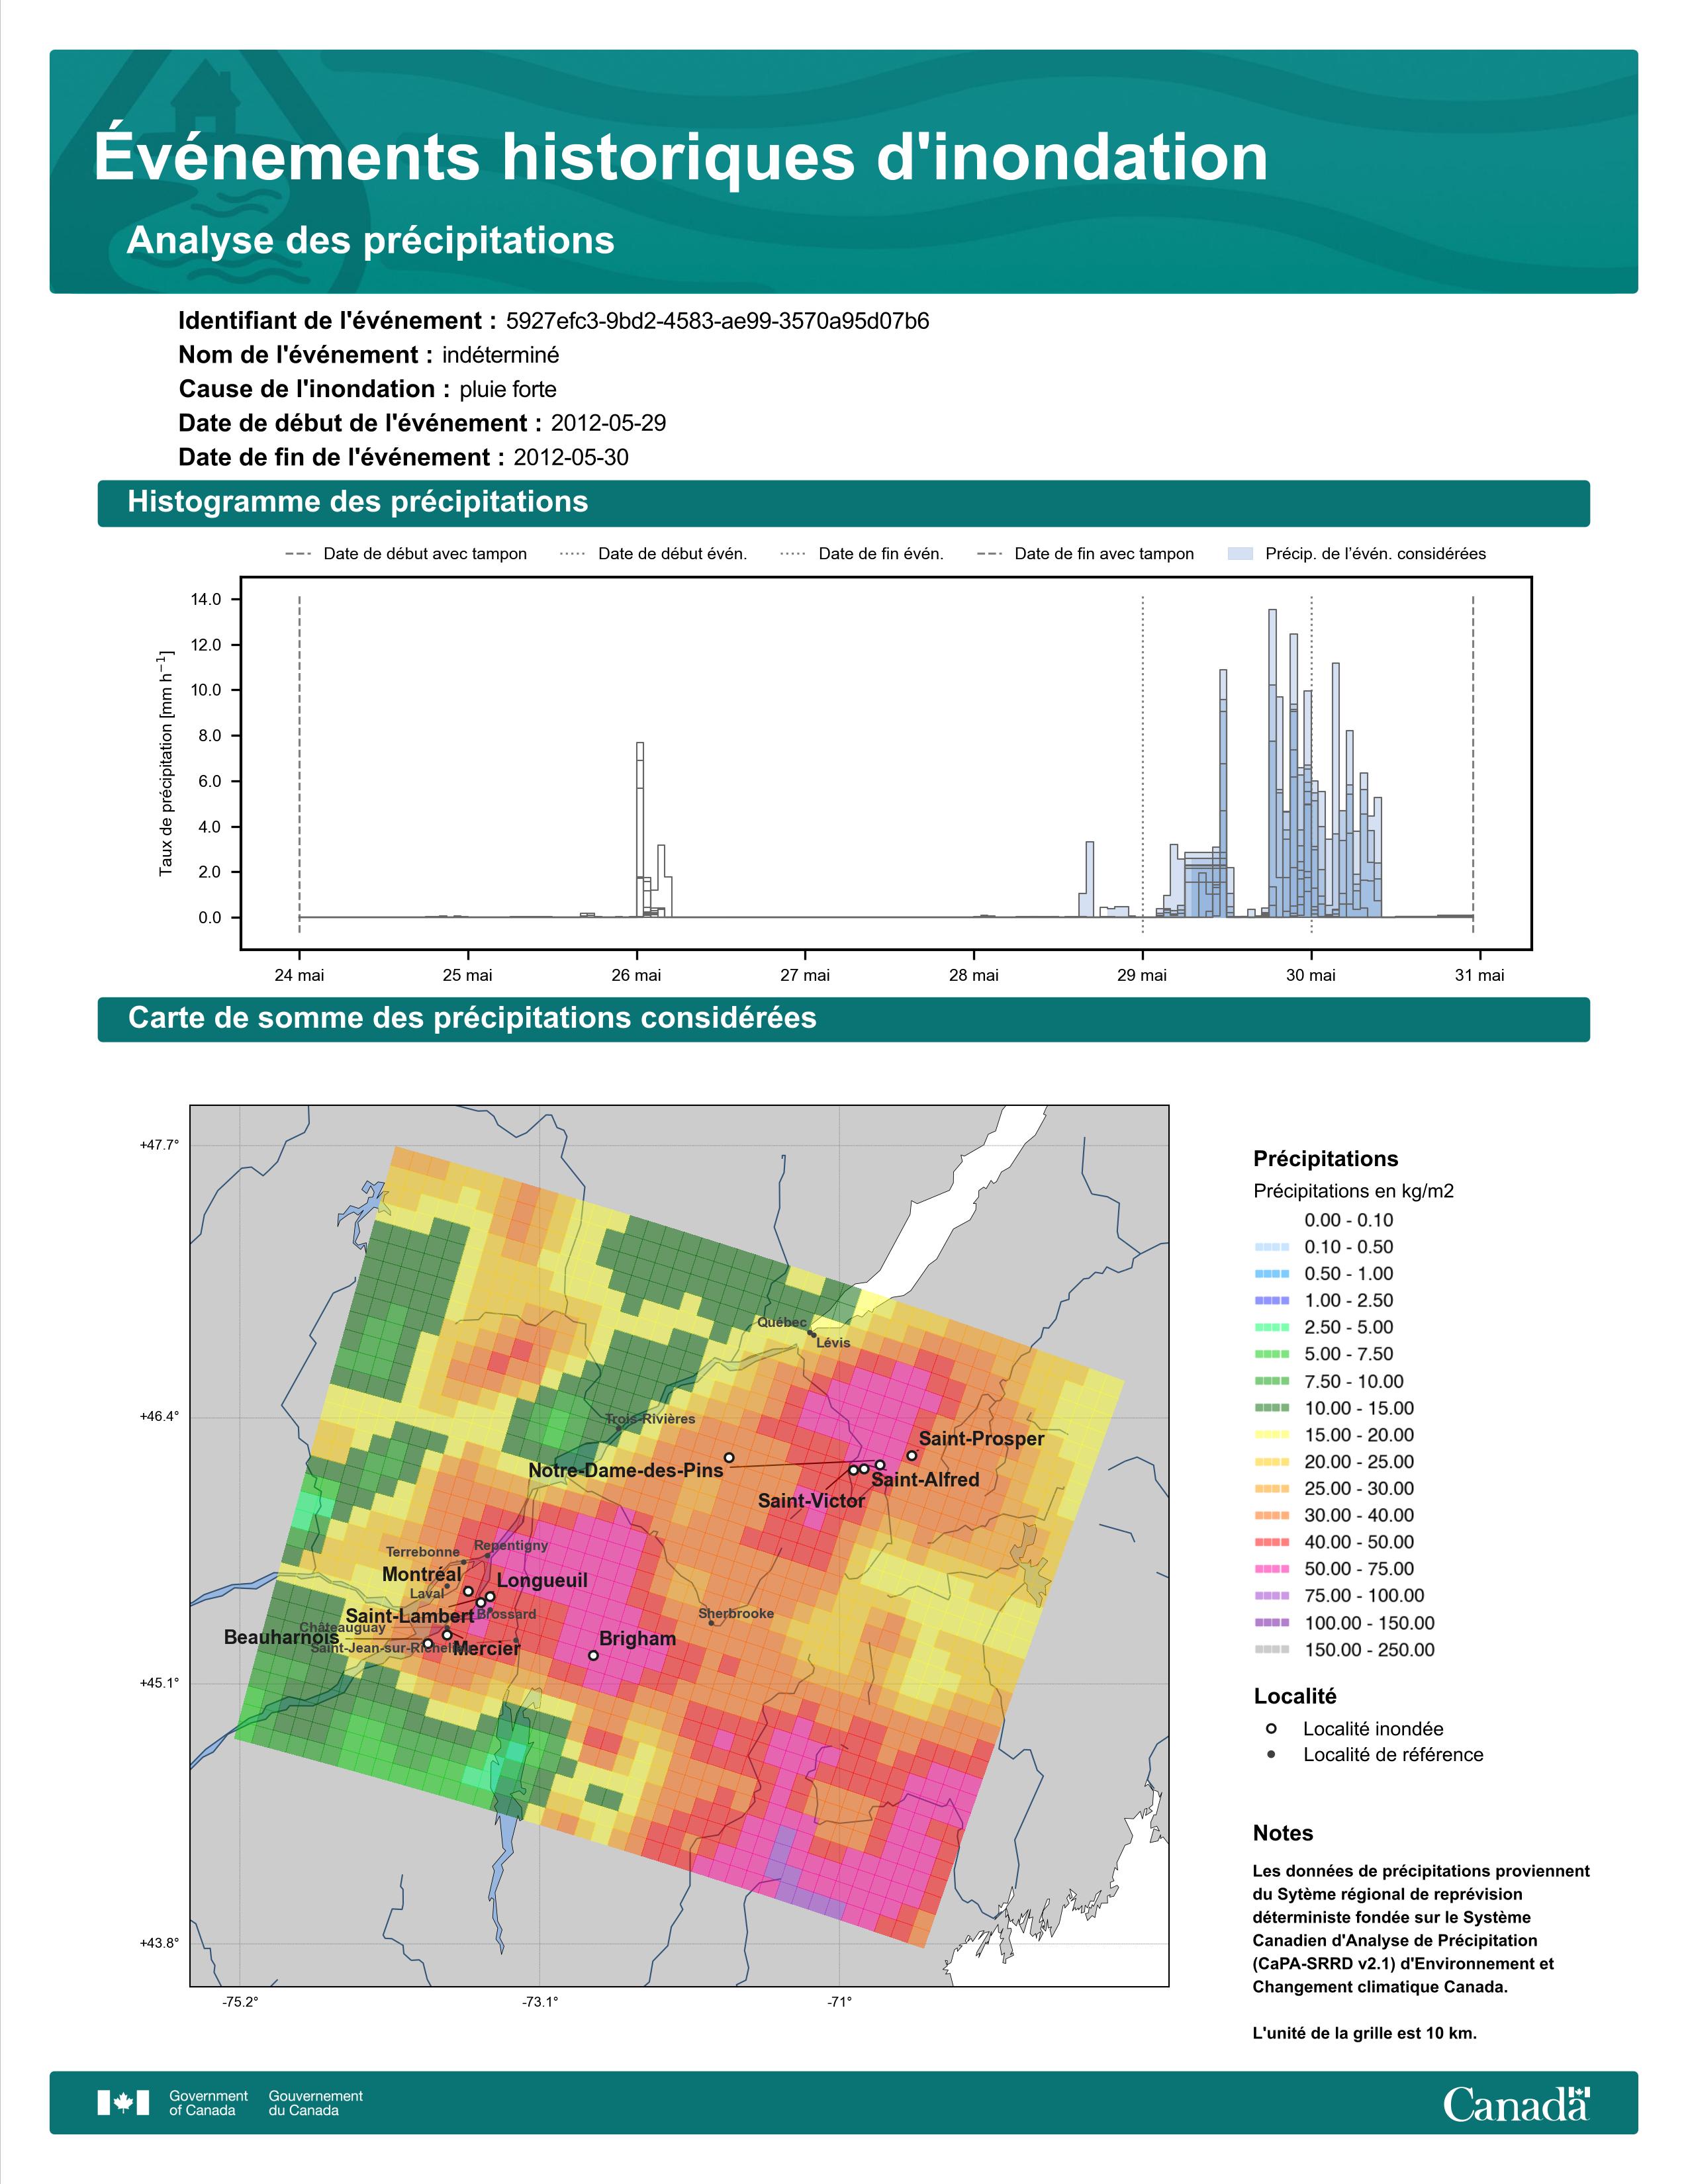Image resolution: width=1688 pixels, height=2184 pixels.
Task: Click the Événements historiques d'inondation title
Action: coord(681,157)
